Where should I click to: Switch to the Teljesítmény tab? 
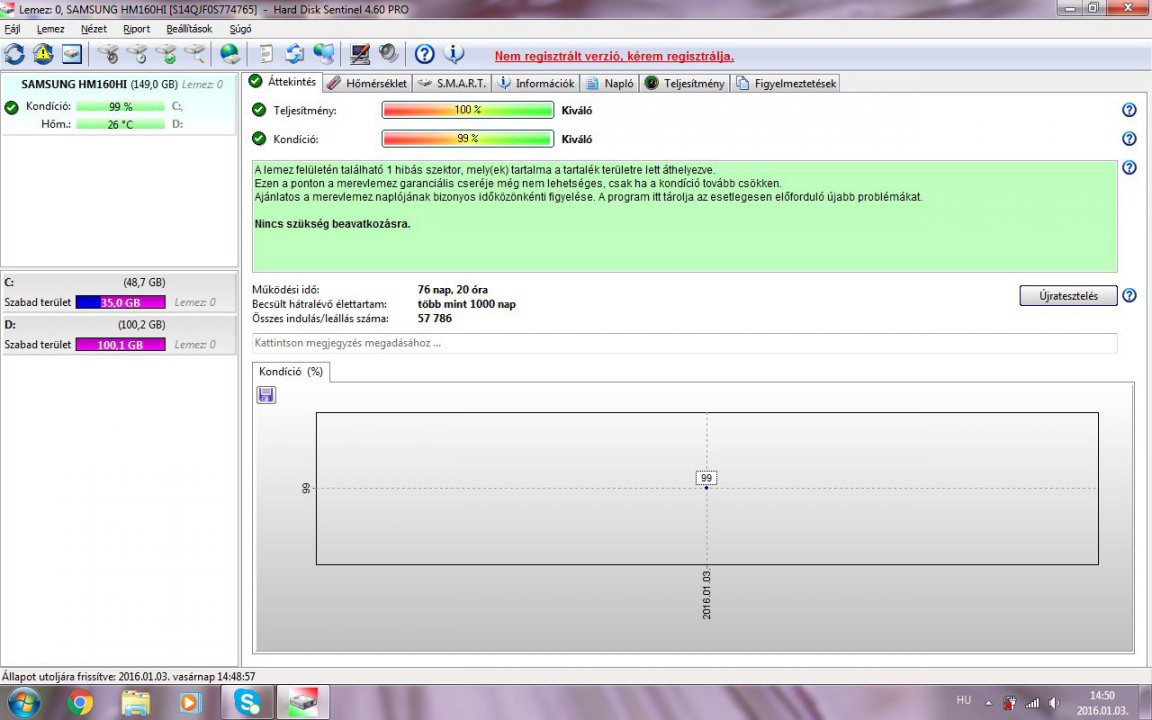685,83
